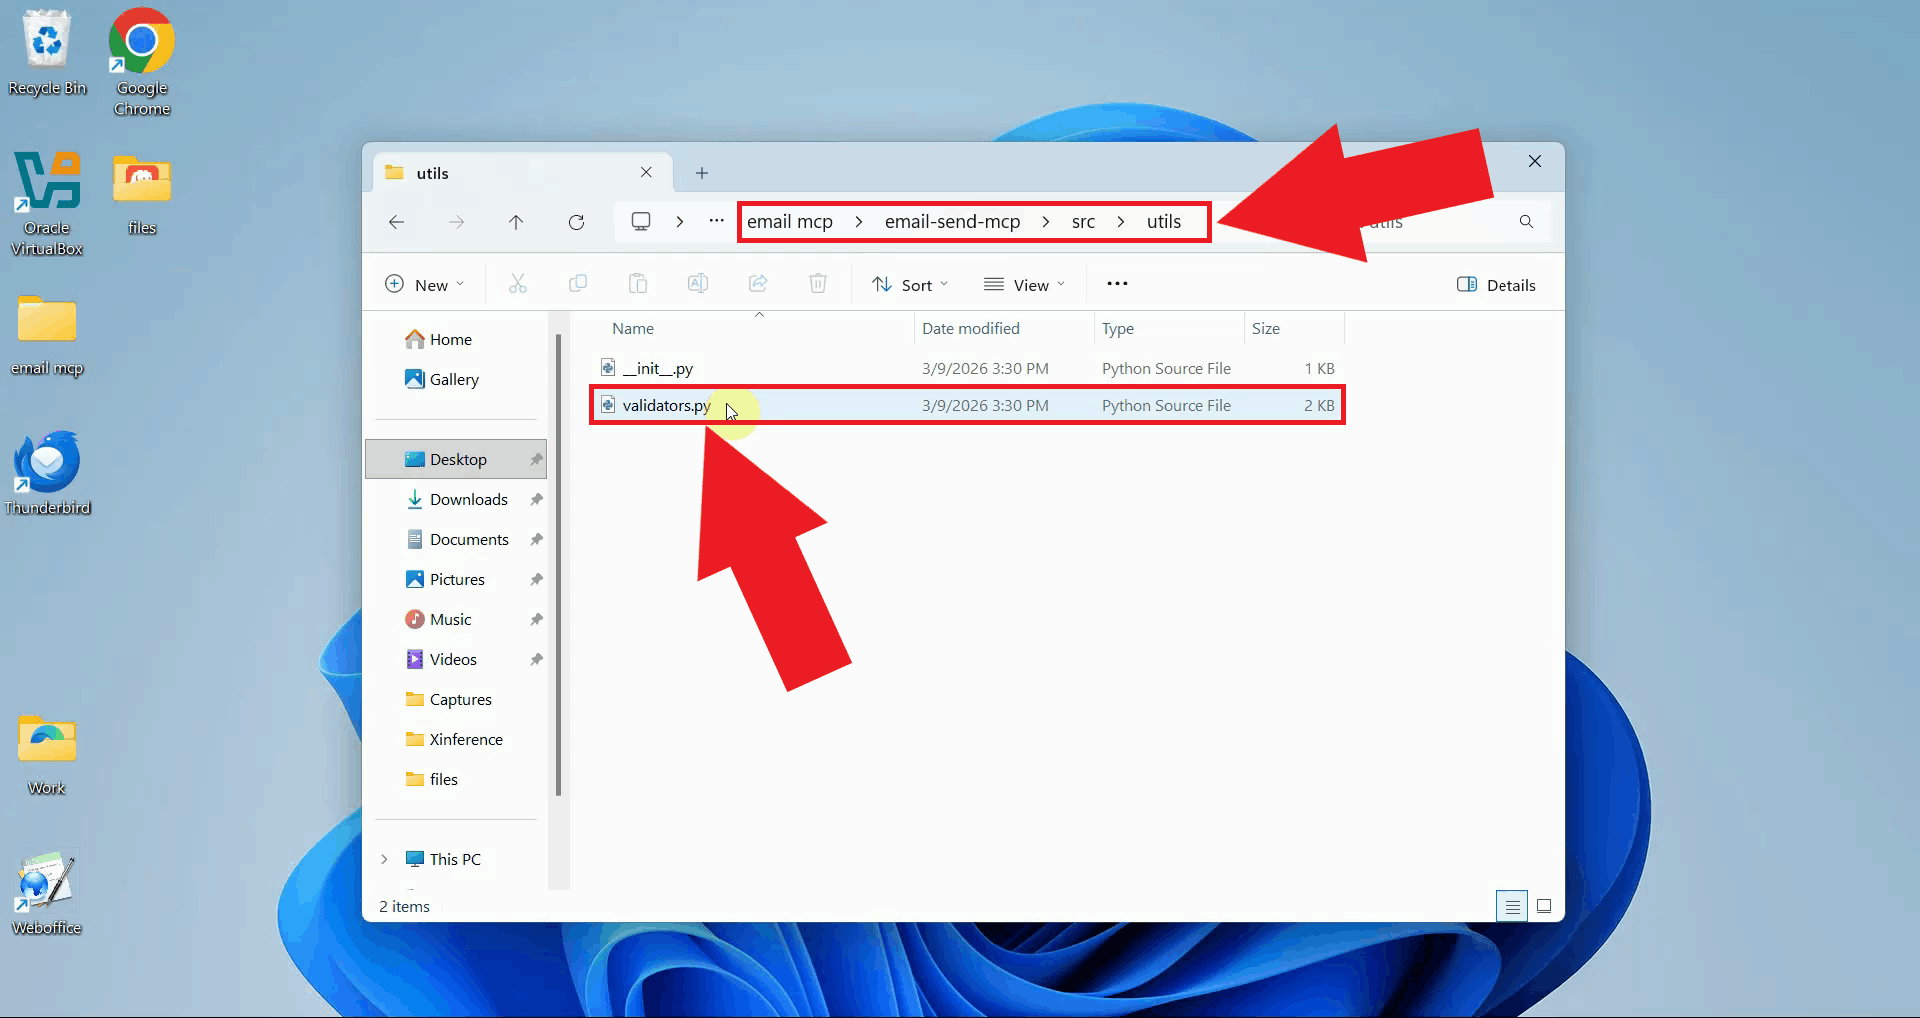Open Thunderbird from the desktop
This screenshot has height=1018, width=1920.
coord(47,472)
